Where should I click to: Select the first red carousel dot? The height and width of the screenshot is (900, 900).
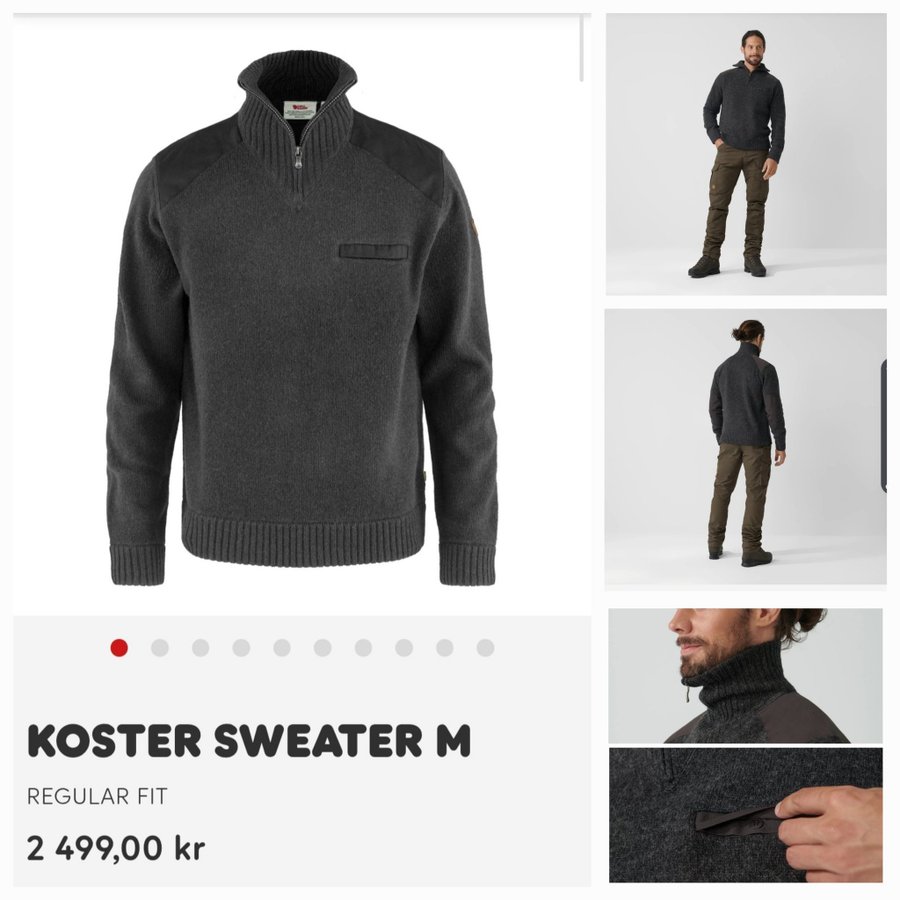pos(119,648)
